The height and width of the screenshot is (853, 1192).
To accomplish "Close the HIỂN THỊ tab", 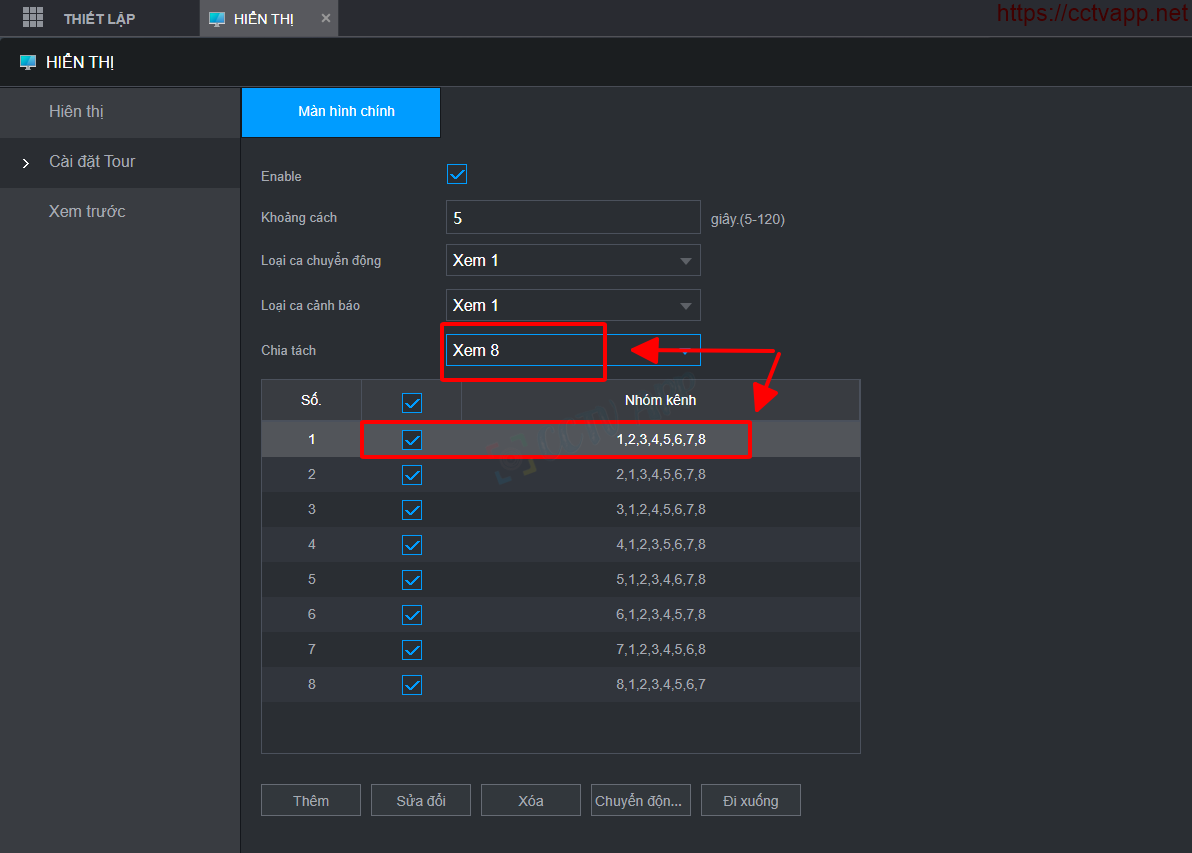I will coord(326,18).
